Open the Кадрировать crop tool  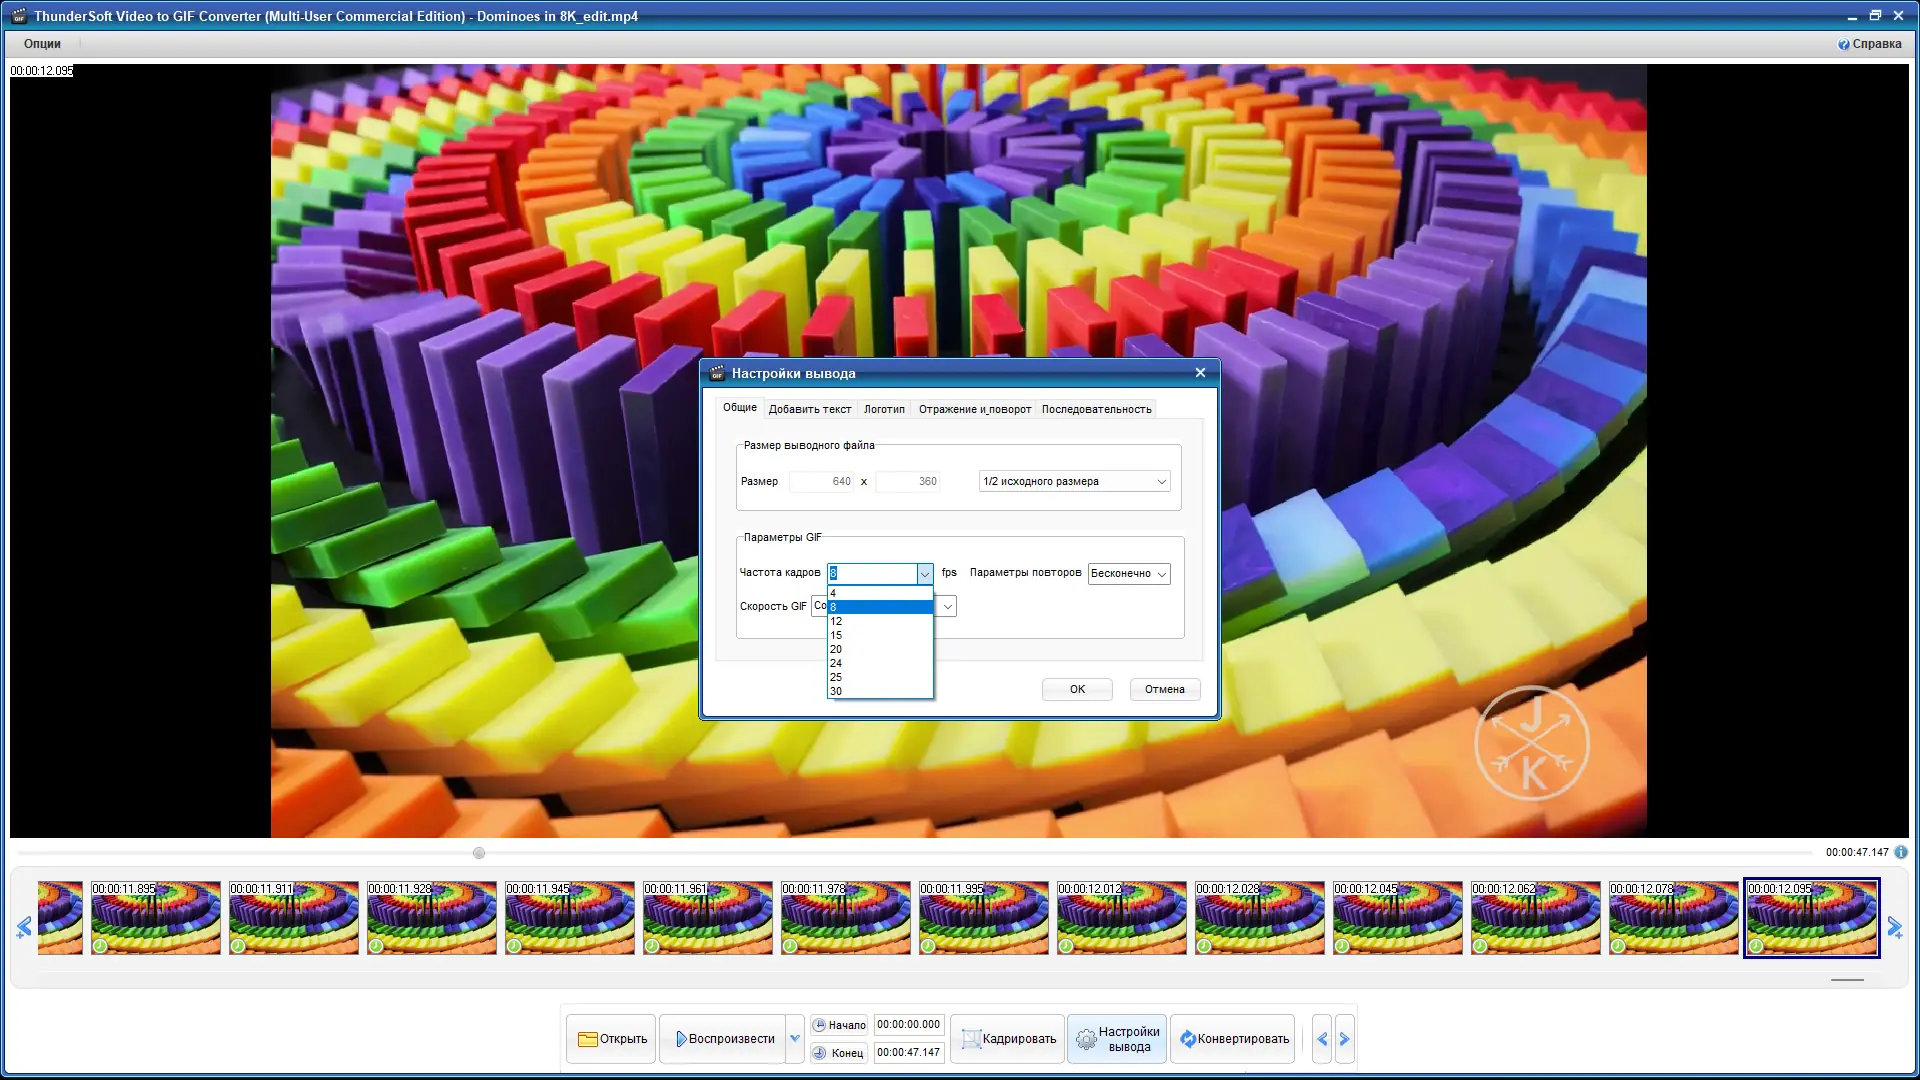[1007, 1038]
